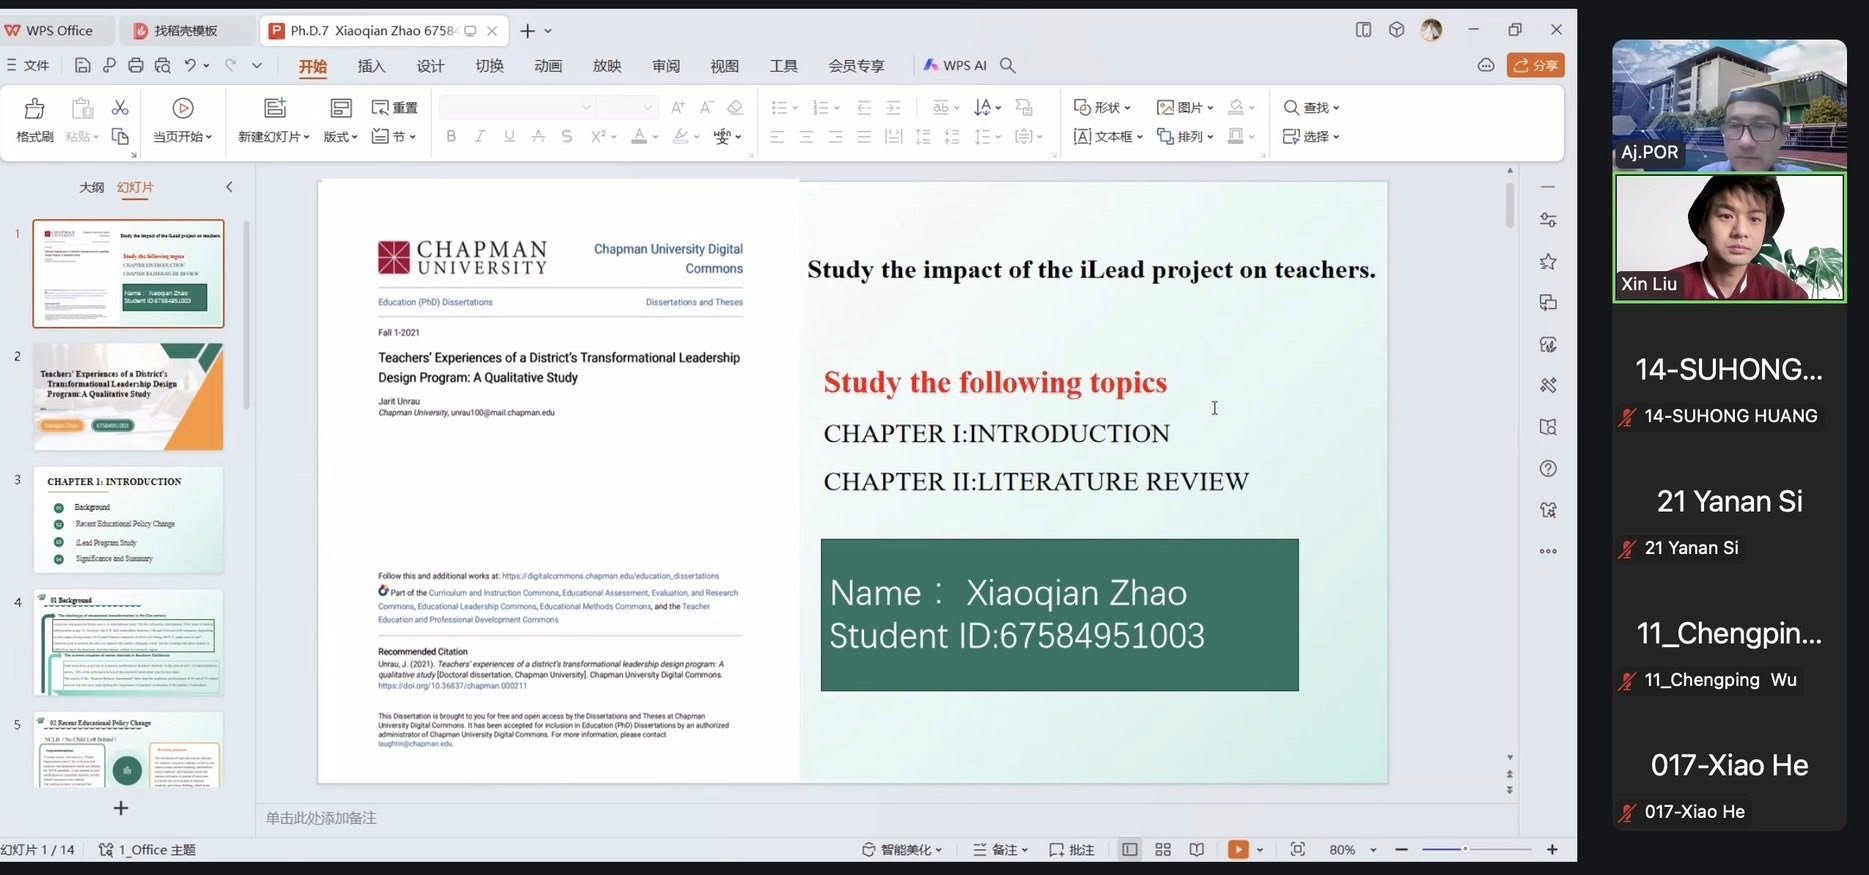Collapse the slide thumbnail panel
This screenshot has width=1869, height=875.
click(229, 187)
